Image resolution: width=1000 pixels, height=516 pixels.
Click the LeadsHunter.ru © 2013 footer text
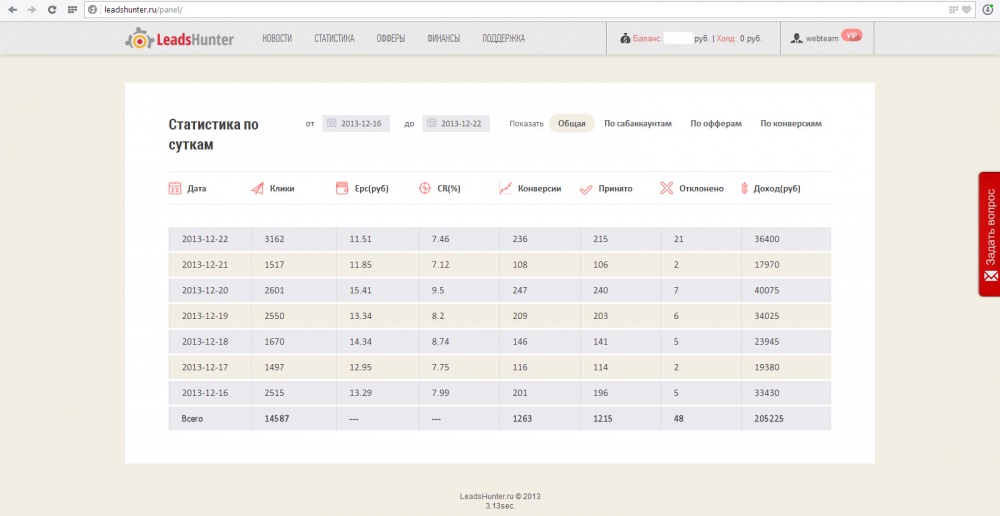tap(500, 496)
